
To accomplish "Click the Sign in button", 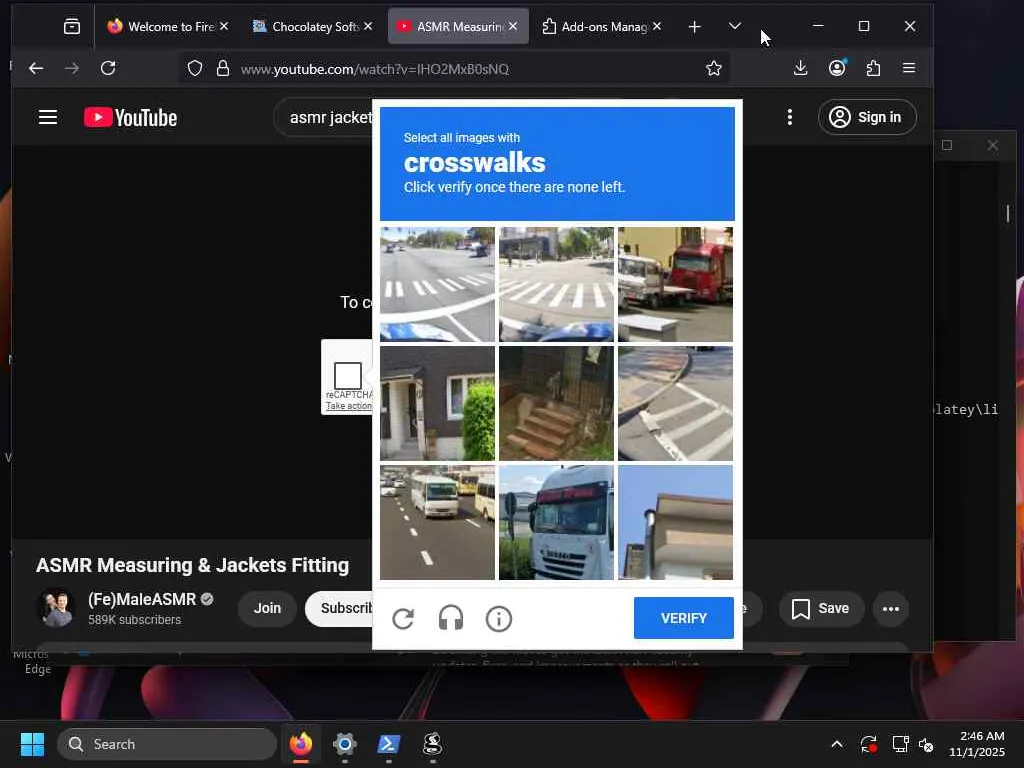I will click(x=867, y=117).
